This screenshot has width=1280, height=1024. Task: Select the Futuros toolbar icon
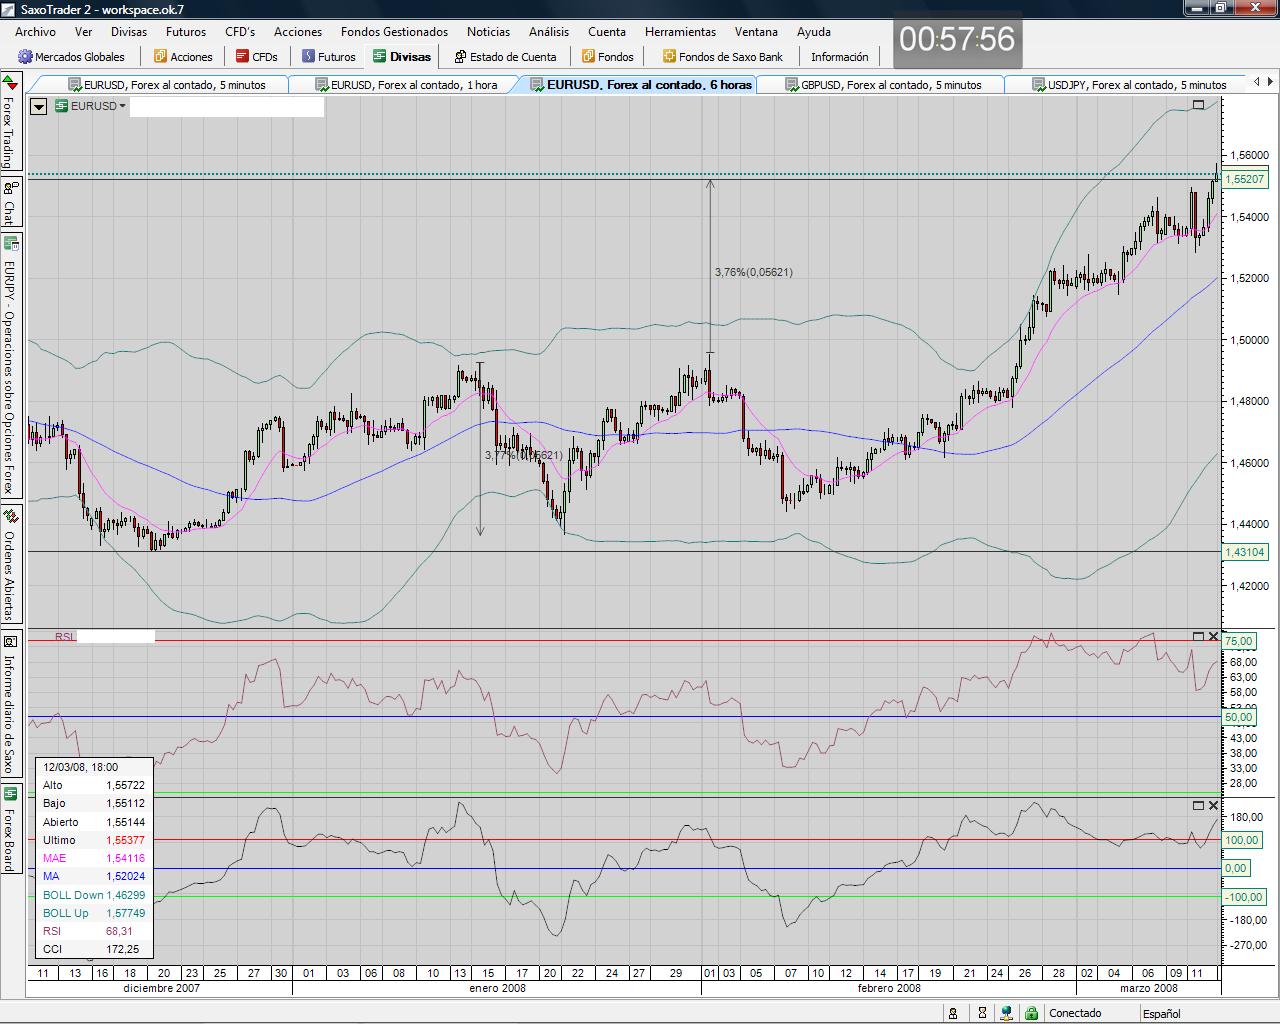tap(309, 57)
